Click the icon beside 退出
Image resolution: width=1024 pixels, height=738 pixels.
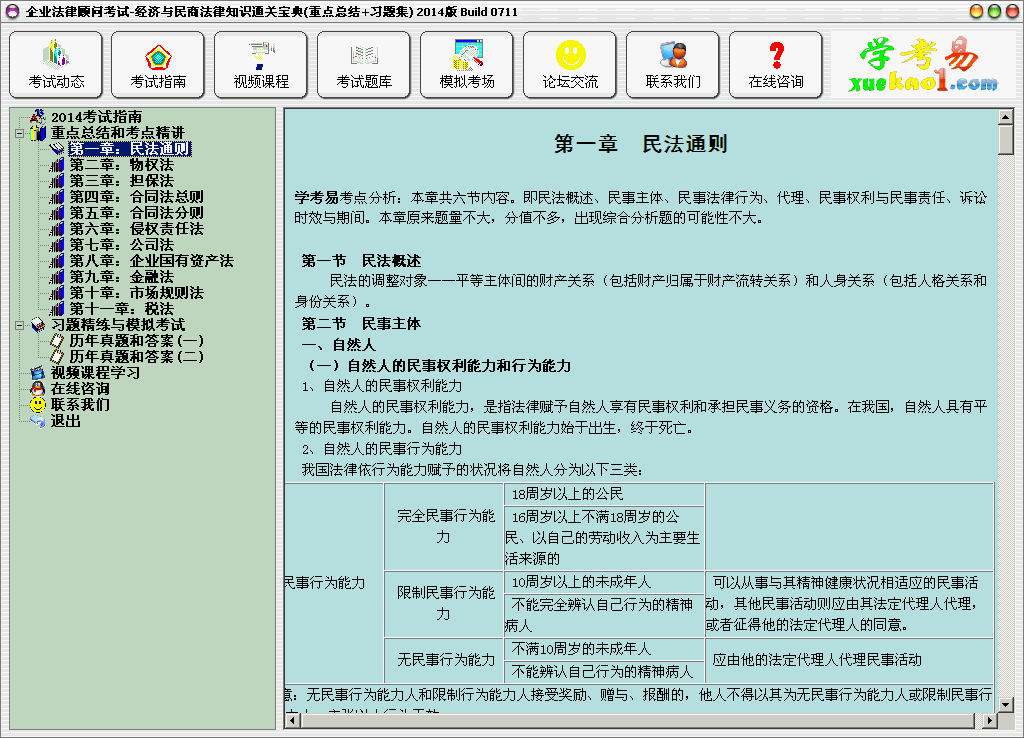coord(38,421)
